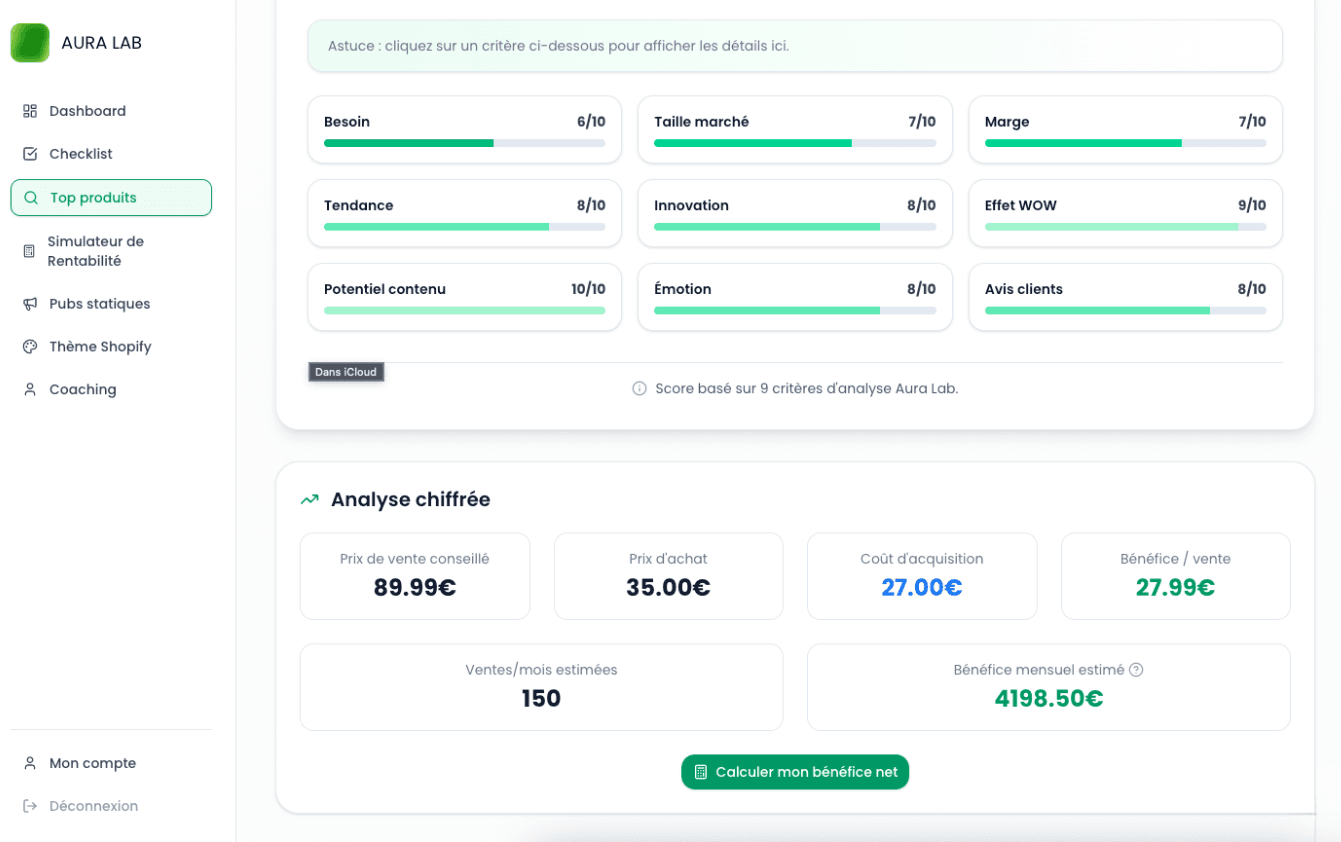Click the Top produits magnifier icon
The width and height of the screenshot is (1341, 842).
(31, 198)
